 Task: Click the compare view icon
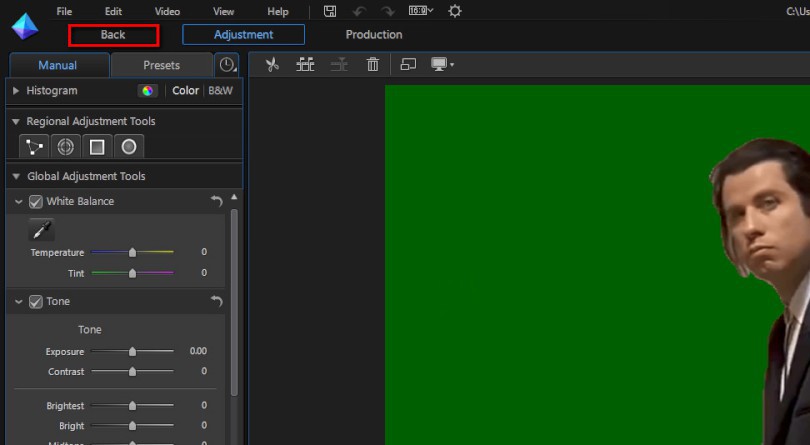coord(408,65)
